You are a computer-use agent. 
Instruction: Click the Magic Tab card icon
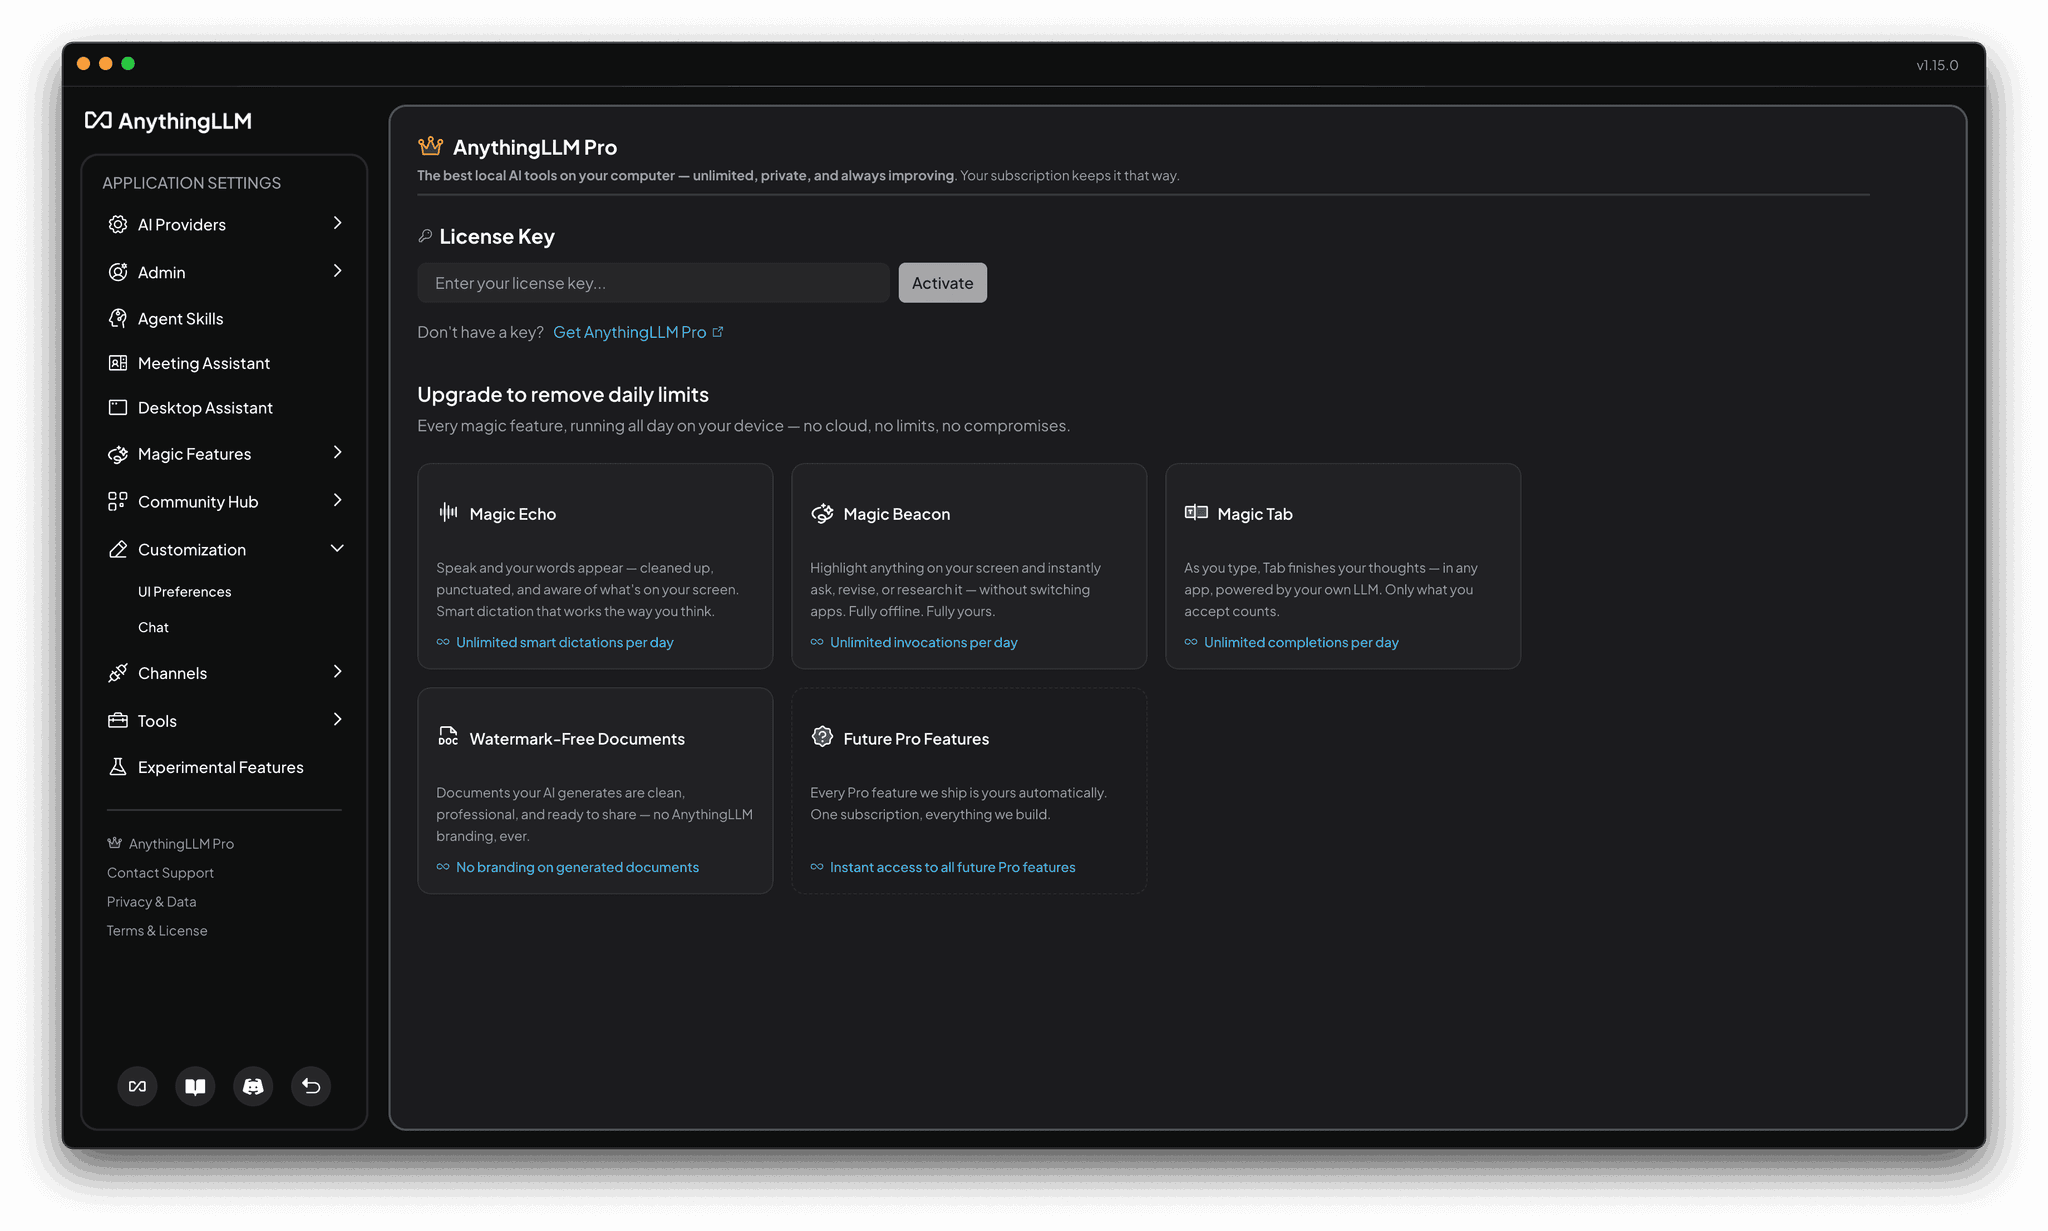[1196, 513]
